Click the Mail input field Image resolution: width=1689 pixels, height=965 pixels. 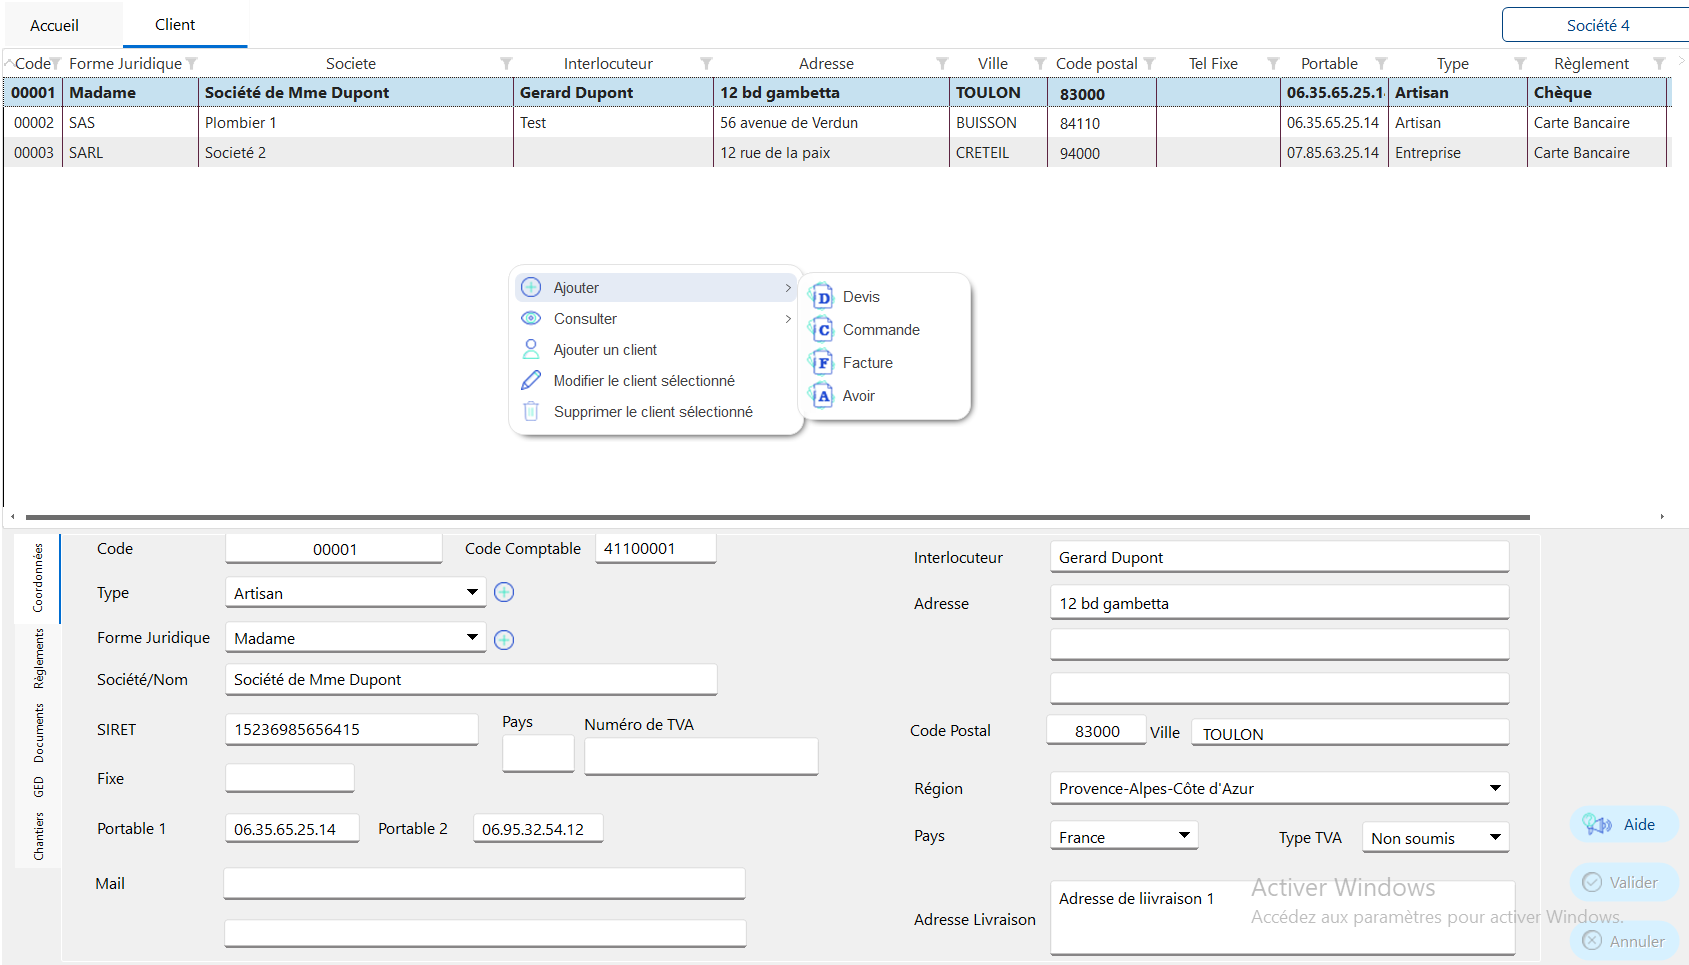click(484, 883)
